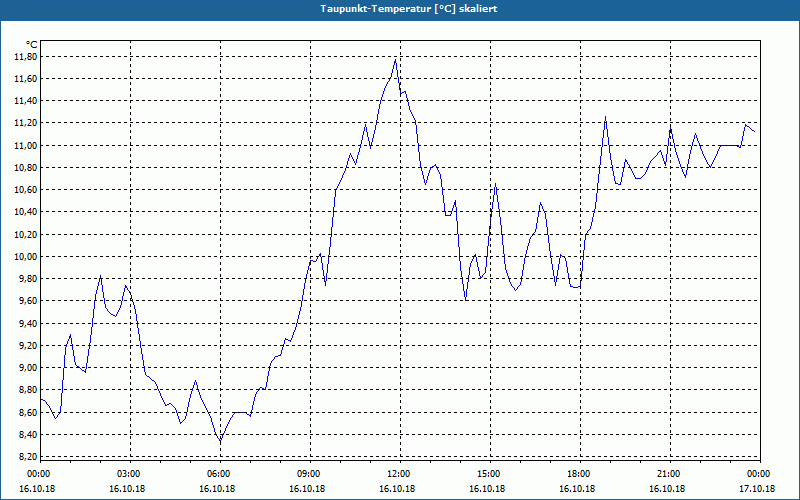Screen dimensions: 800x500
Task: Click the 11,60 y-axis label
Action: 25,79
